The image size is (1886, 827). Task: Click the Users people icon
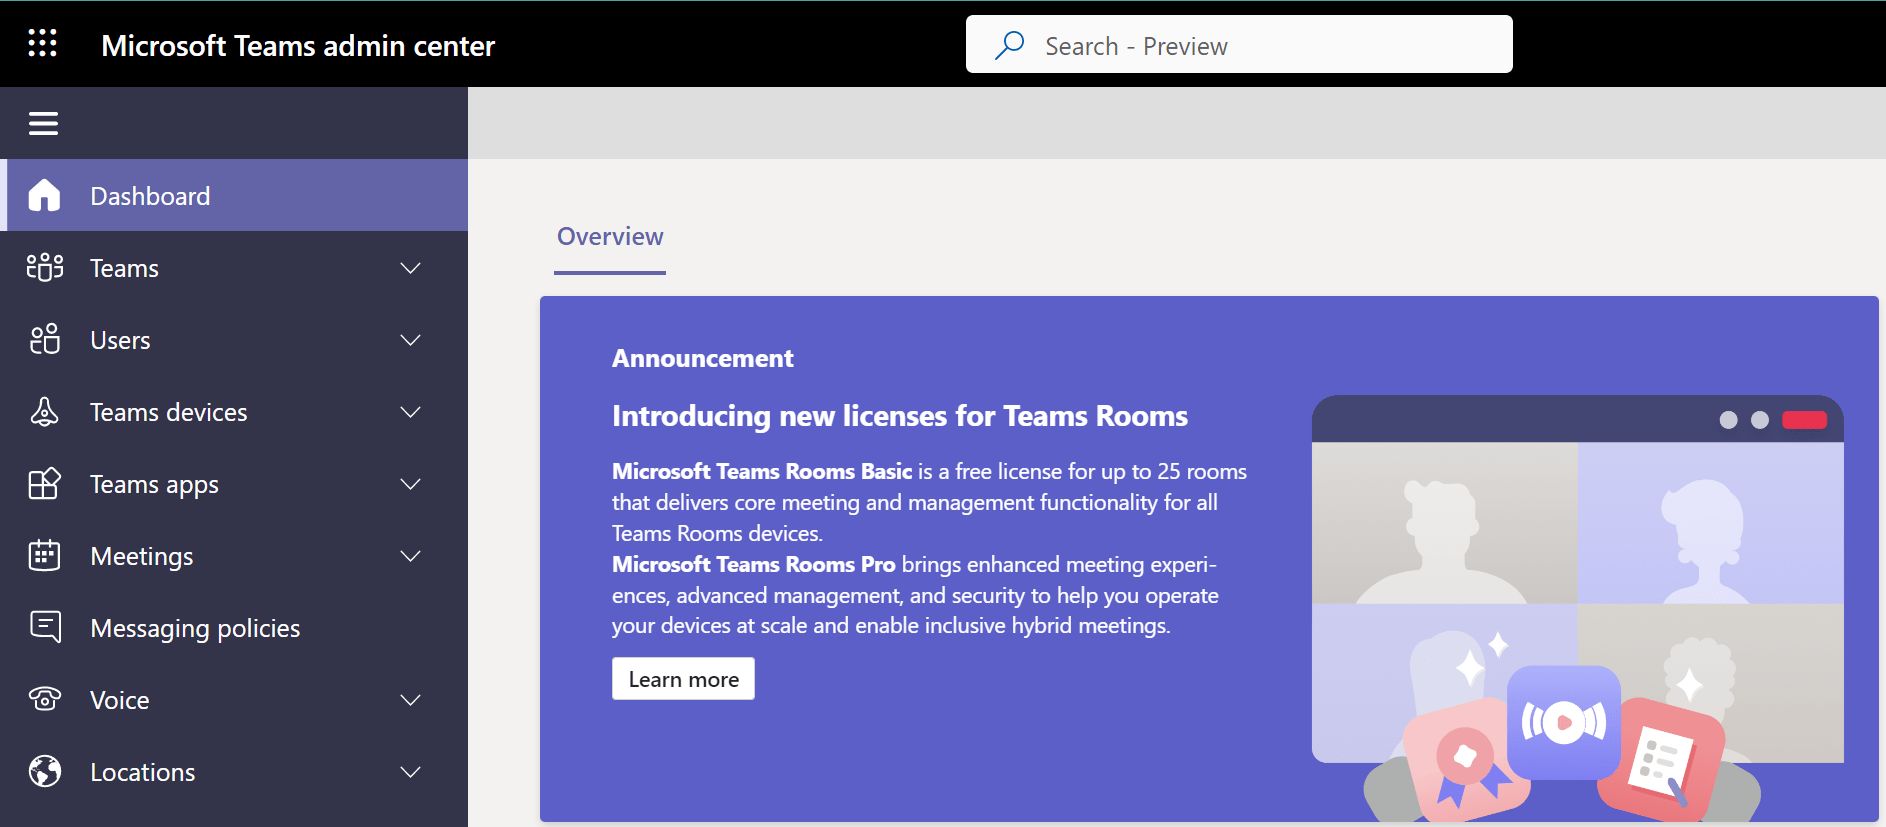click(45, 339)
